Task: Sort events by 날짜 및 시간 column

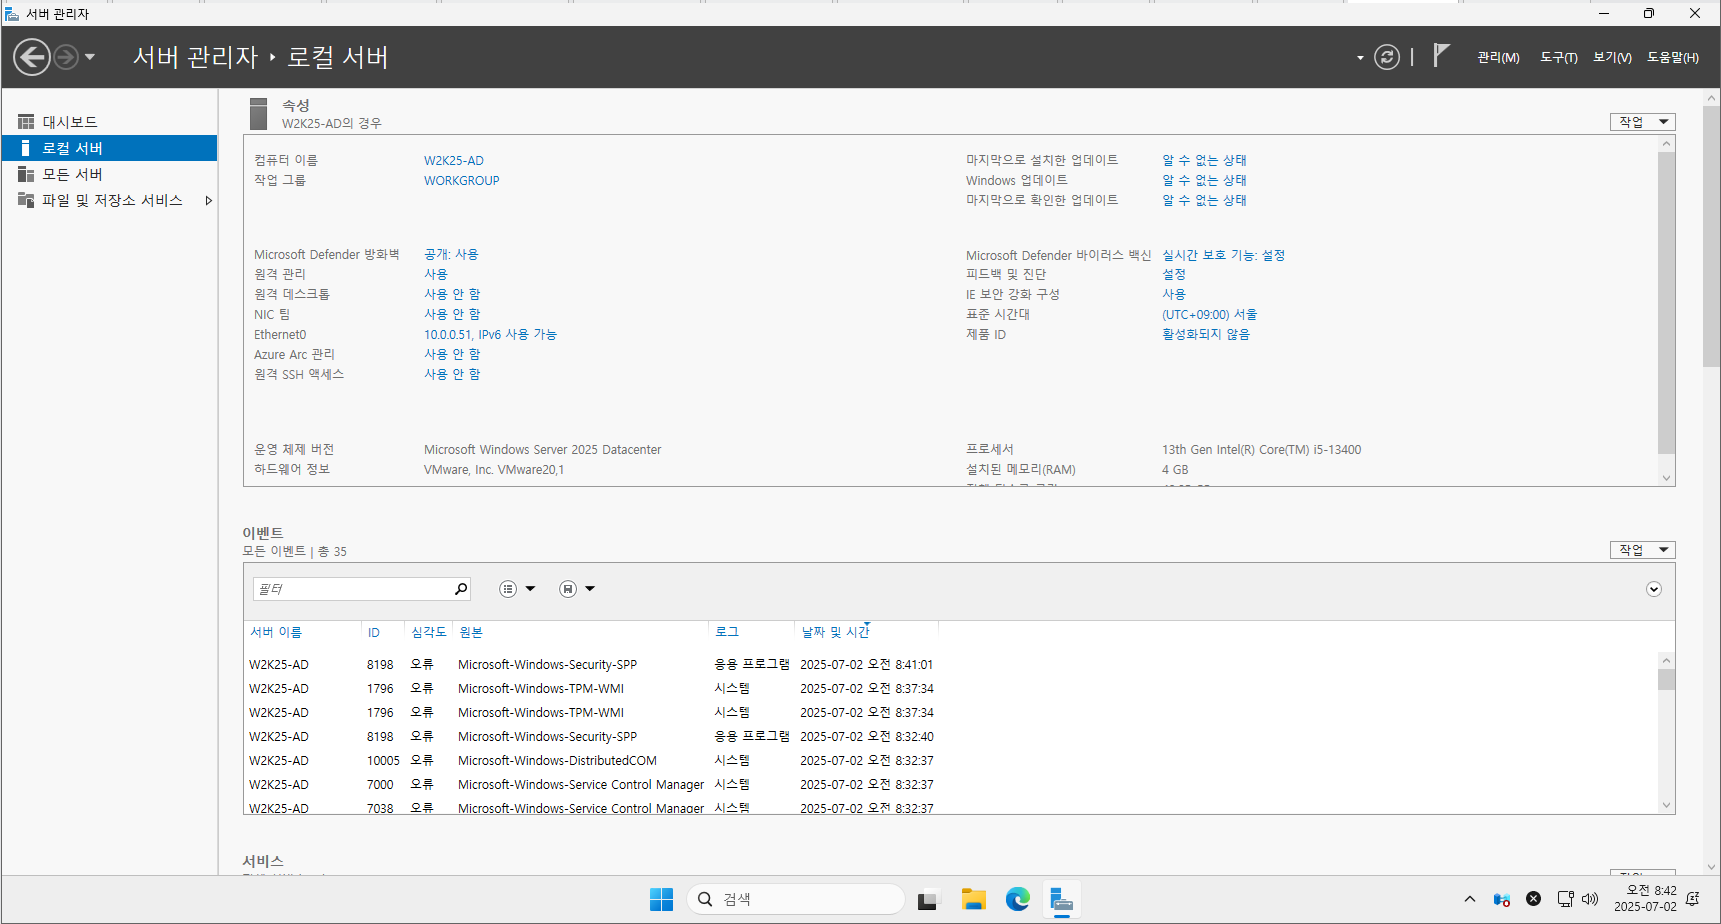Action: coord(835,632)
